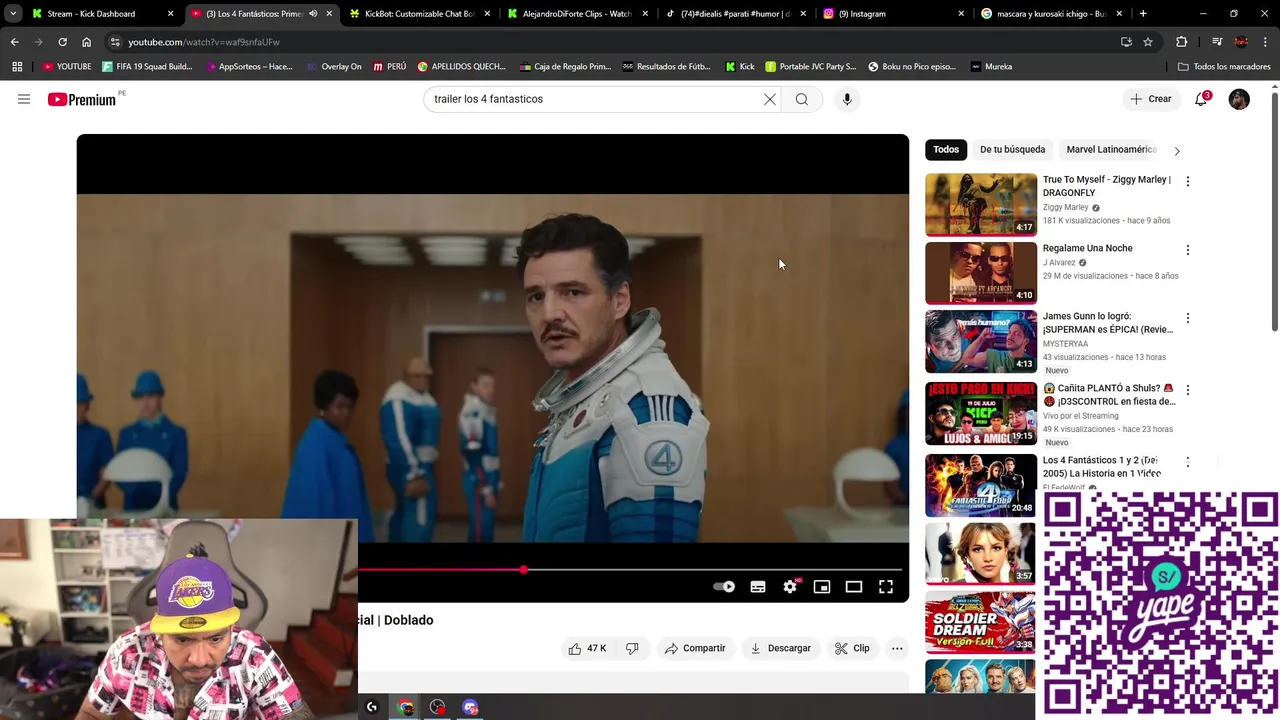Show next filter chips with arrow
Image resolution: width=1280 pixels, height=720 pixels.
[x=1177, y=151]
